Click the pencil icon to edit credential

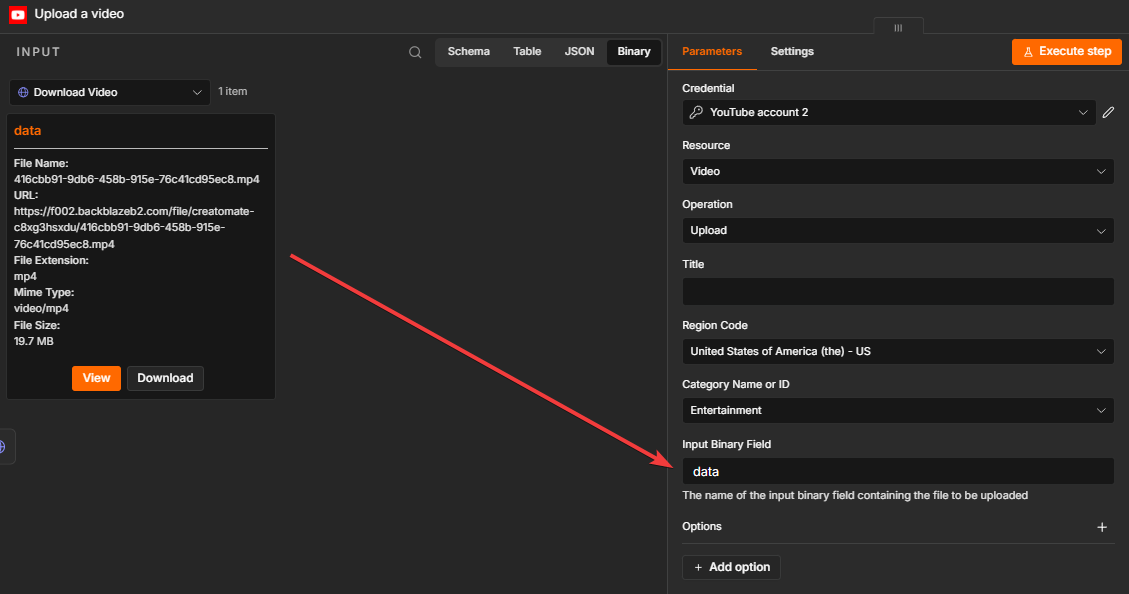tap(1108, 112)
